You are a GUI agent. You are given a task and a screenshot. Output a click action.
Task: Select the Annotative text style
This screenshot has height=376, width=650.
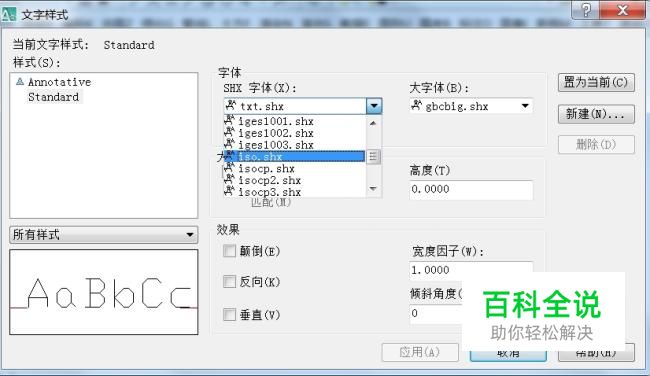(x=59, y=82)
